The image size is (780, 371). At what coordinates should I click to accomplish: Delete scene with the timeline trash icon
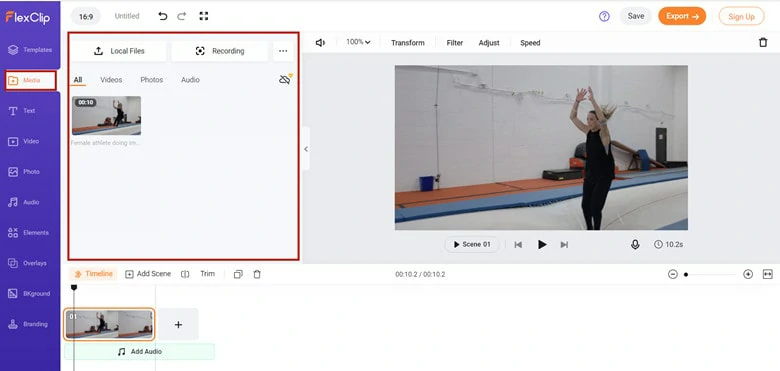click(257, 274)
